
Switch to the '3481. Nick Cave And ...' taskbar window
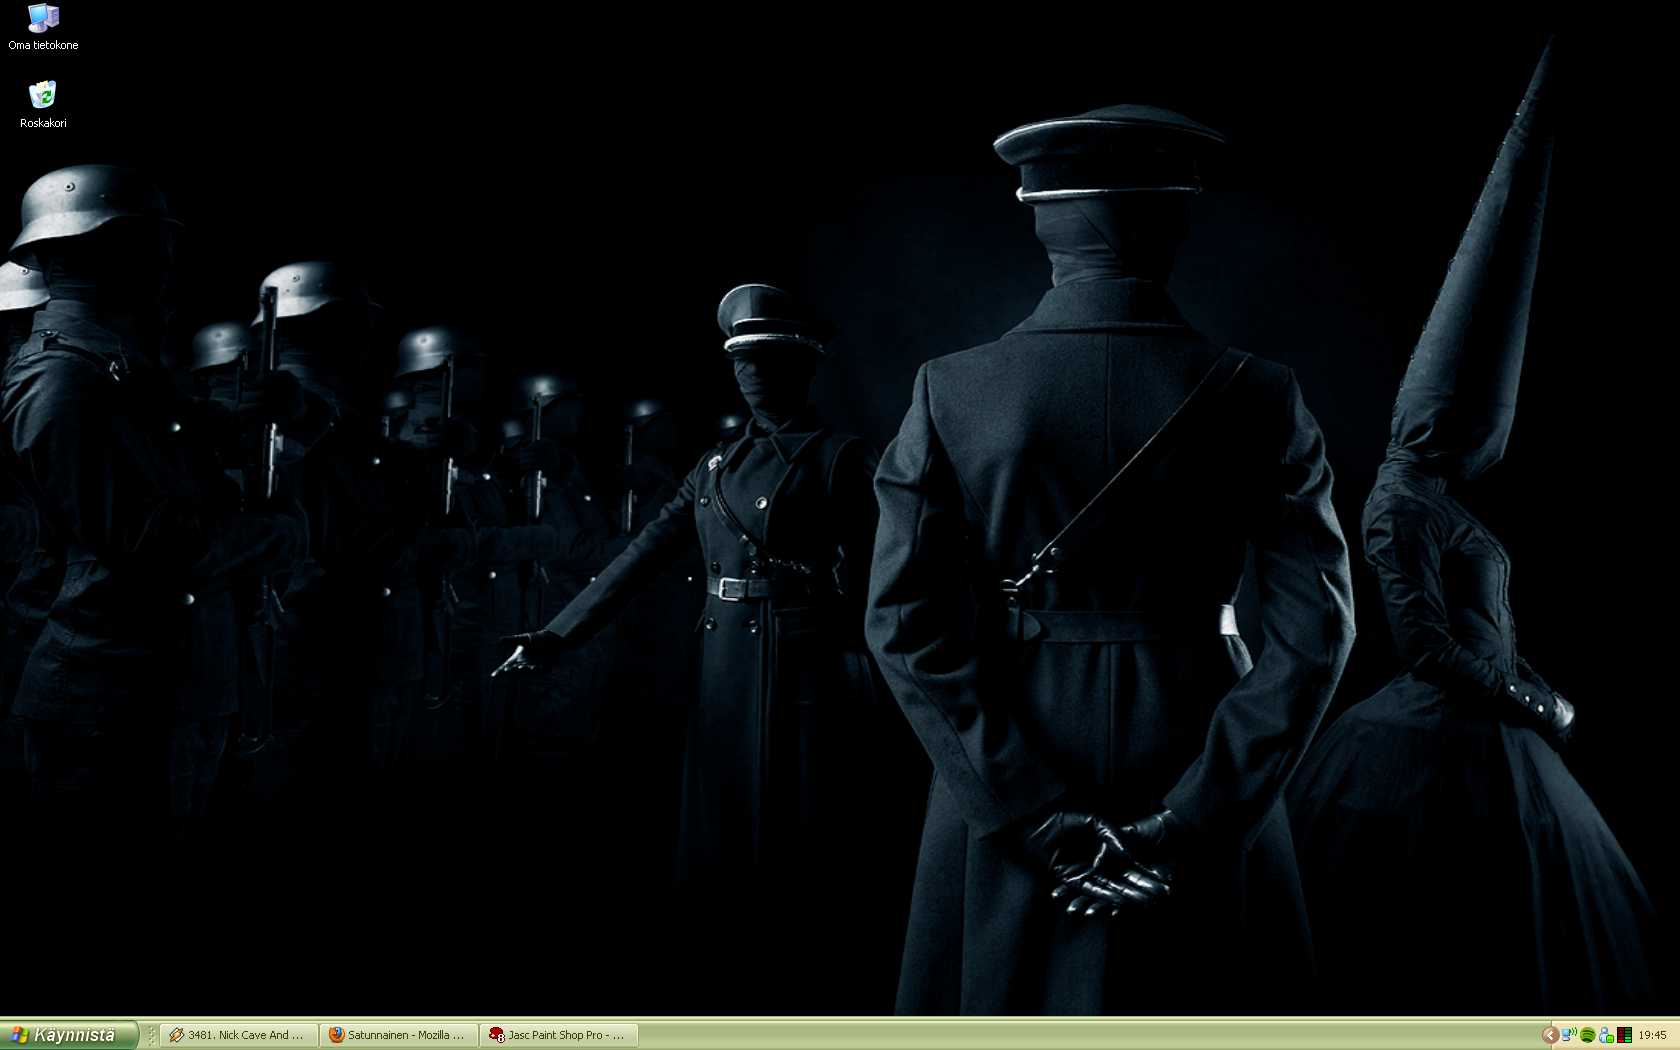click(239, 1035)
